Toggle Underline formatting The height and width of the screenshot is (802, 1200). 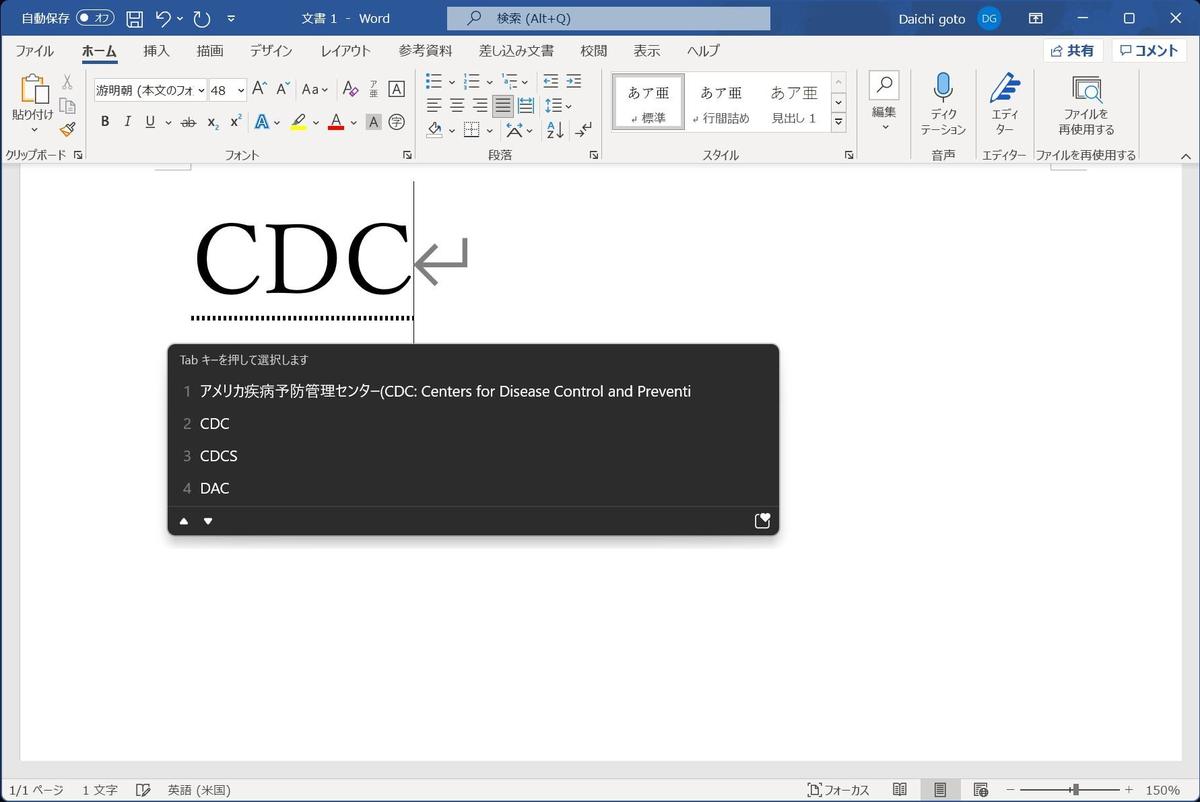pos(150,122)
